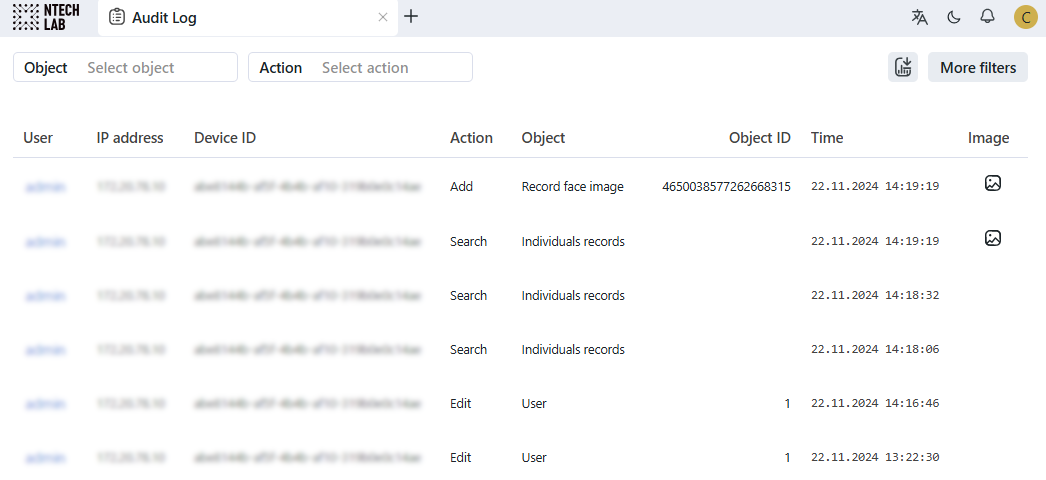Click the NtechLab logo
1046x480 pixels.
coord(46,17)
